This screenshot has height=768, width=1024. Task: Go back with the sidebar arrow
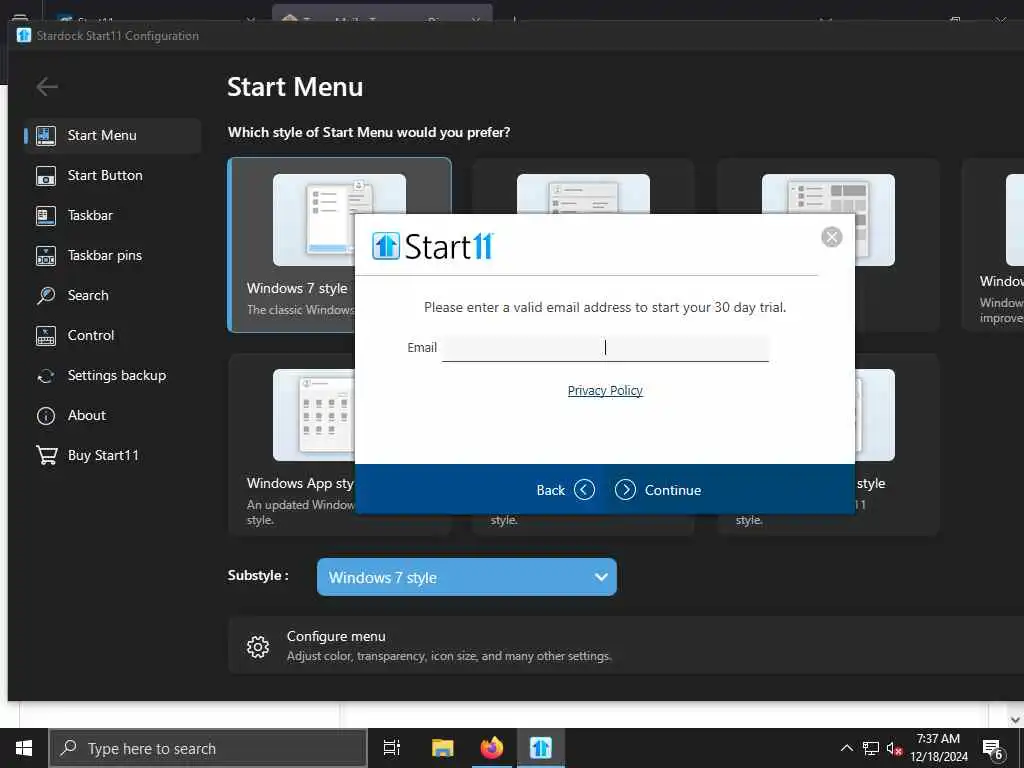tap(47, 87)
